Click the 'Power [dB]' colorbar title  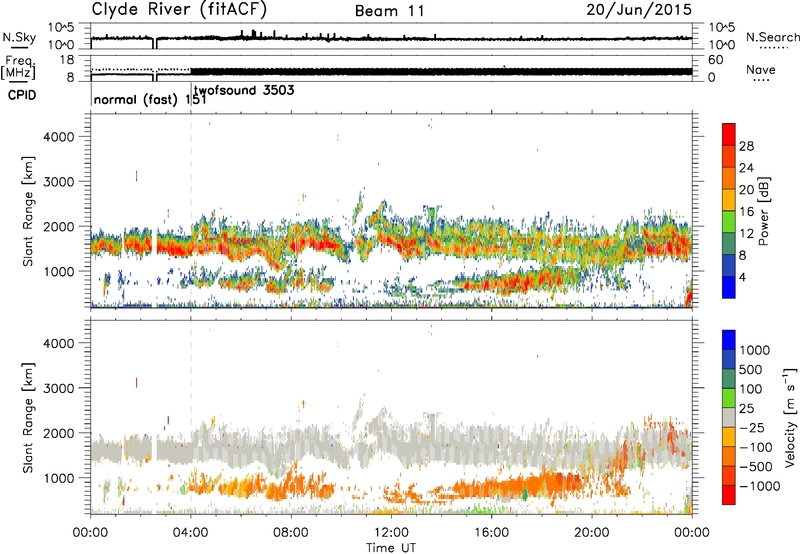(763, 211)
